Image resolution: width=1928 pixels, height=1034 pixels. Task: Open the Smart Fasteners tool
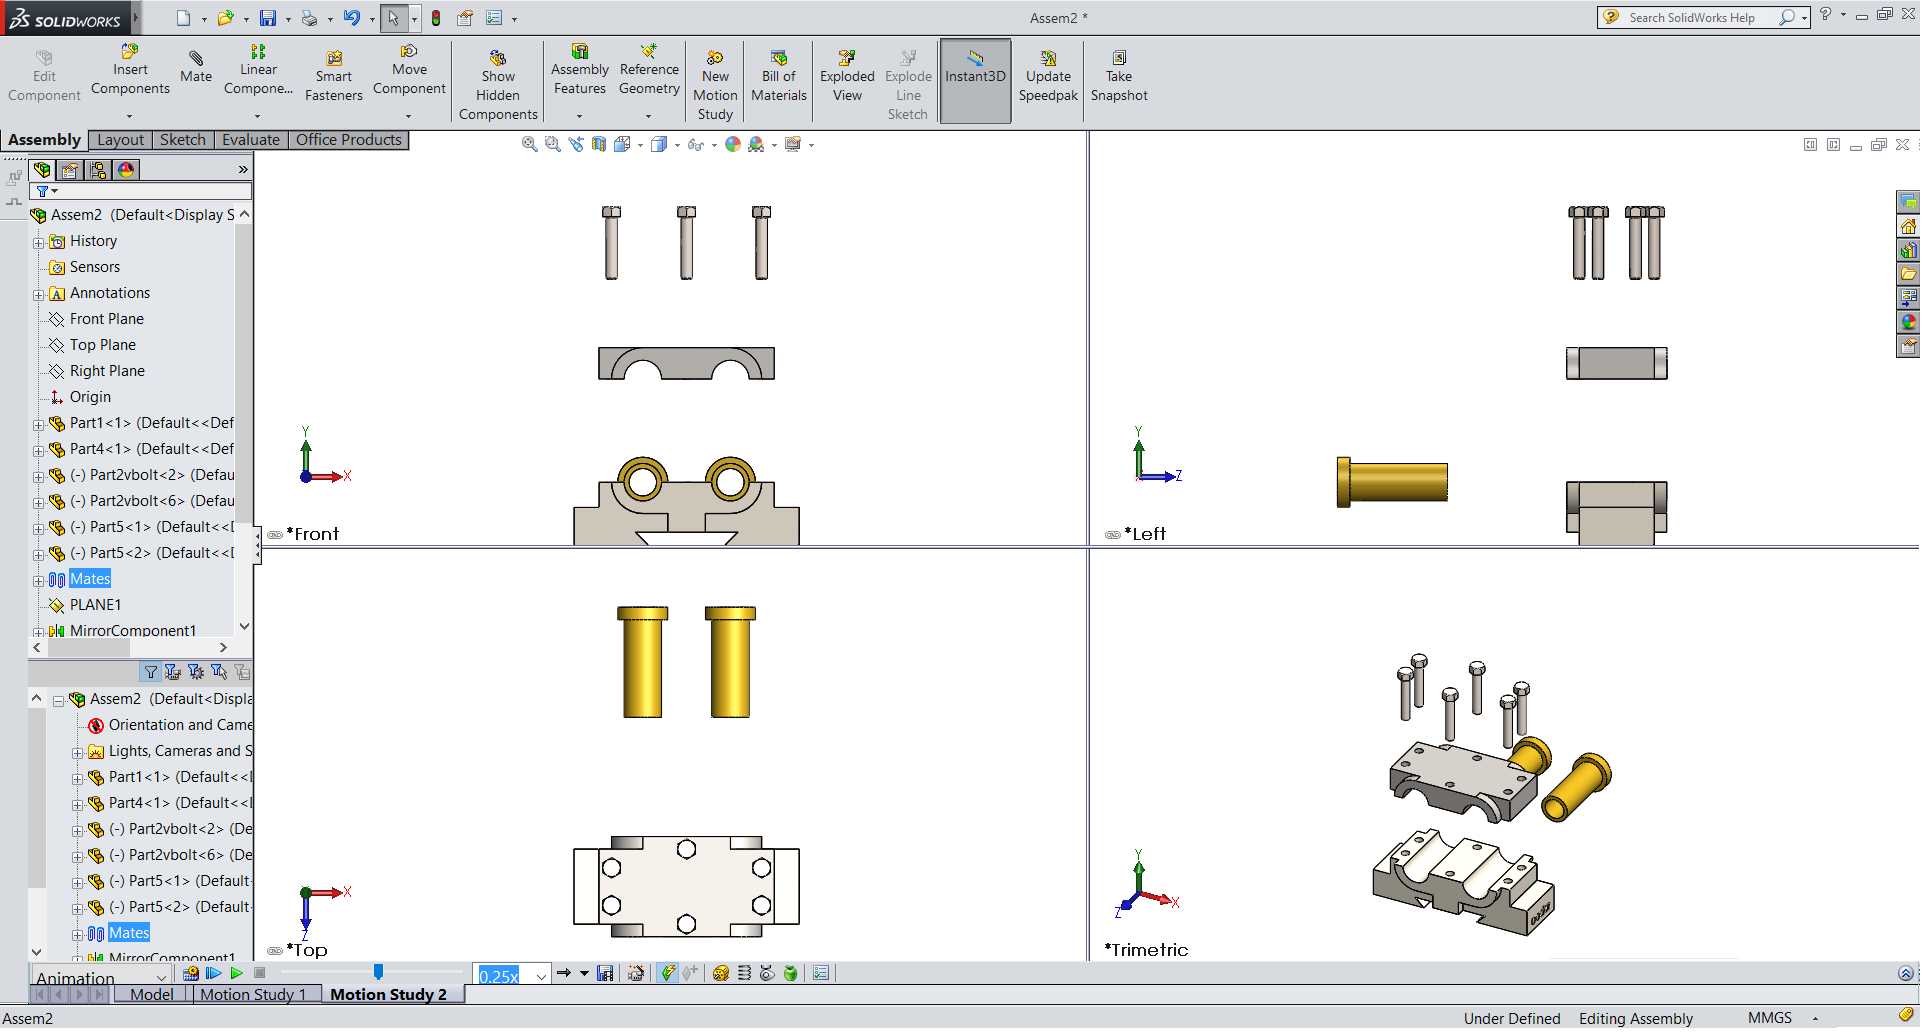(334, 77)
